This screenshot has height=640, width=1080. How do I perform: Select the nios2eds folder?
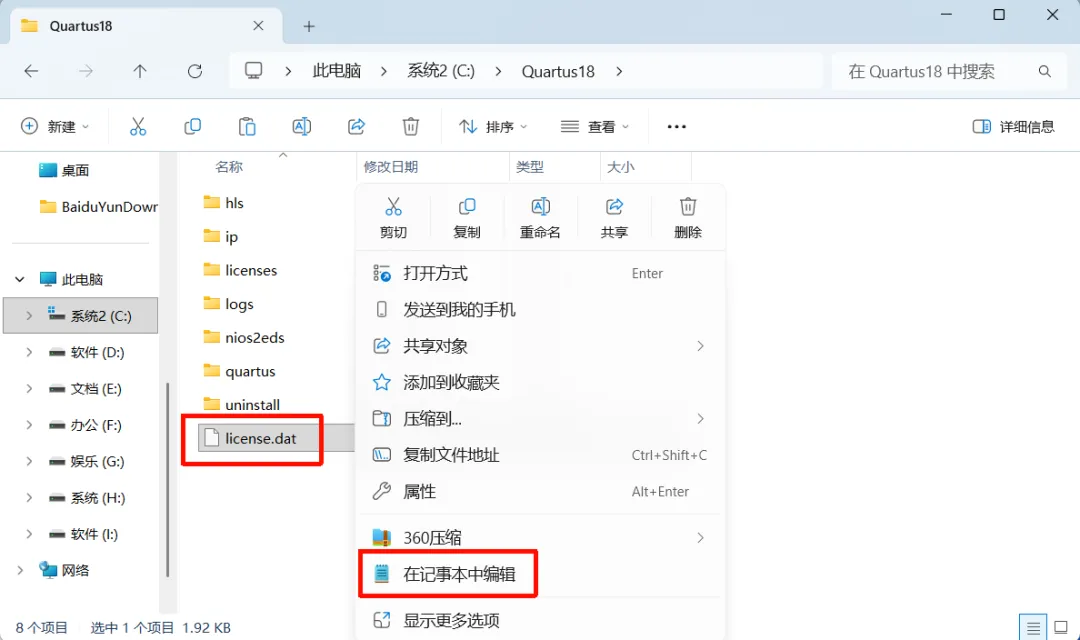(243, 338)
